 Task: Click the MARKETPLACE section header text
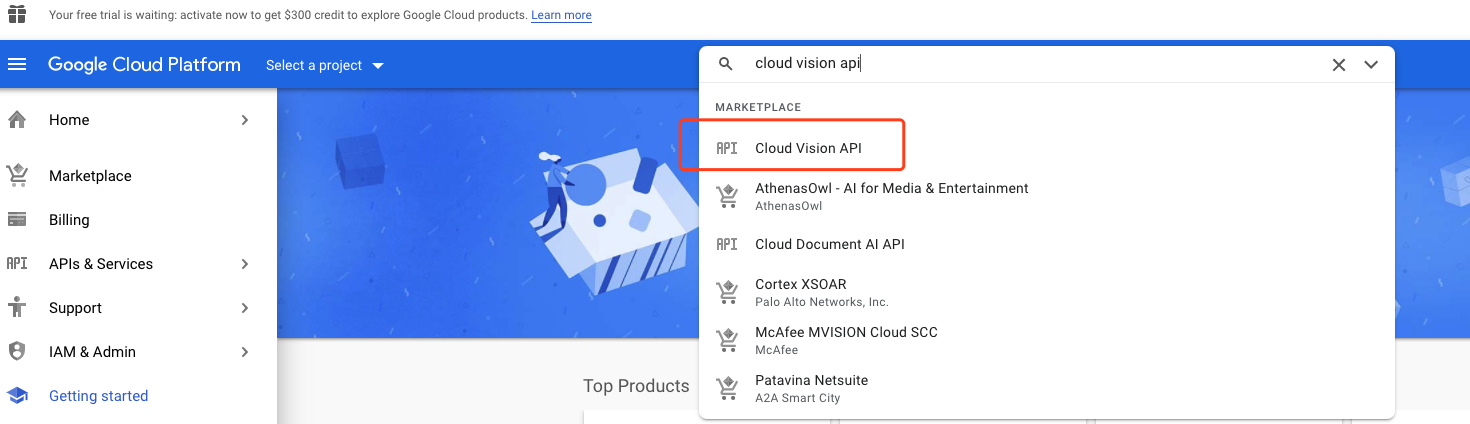coord(758,107)
